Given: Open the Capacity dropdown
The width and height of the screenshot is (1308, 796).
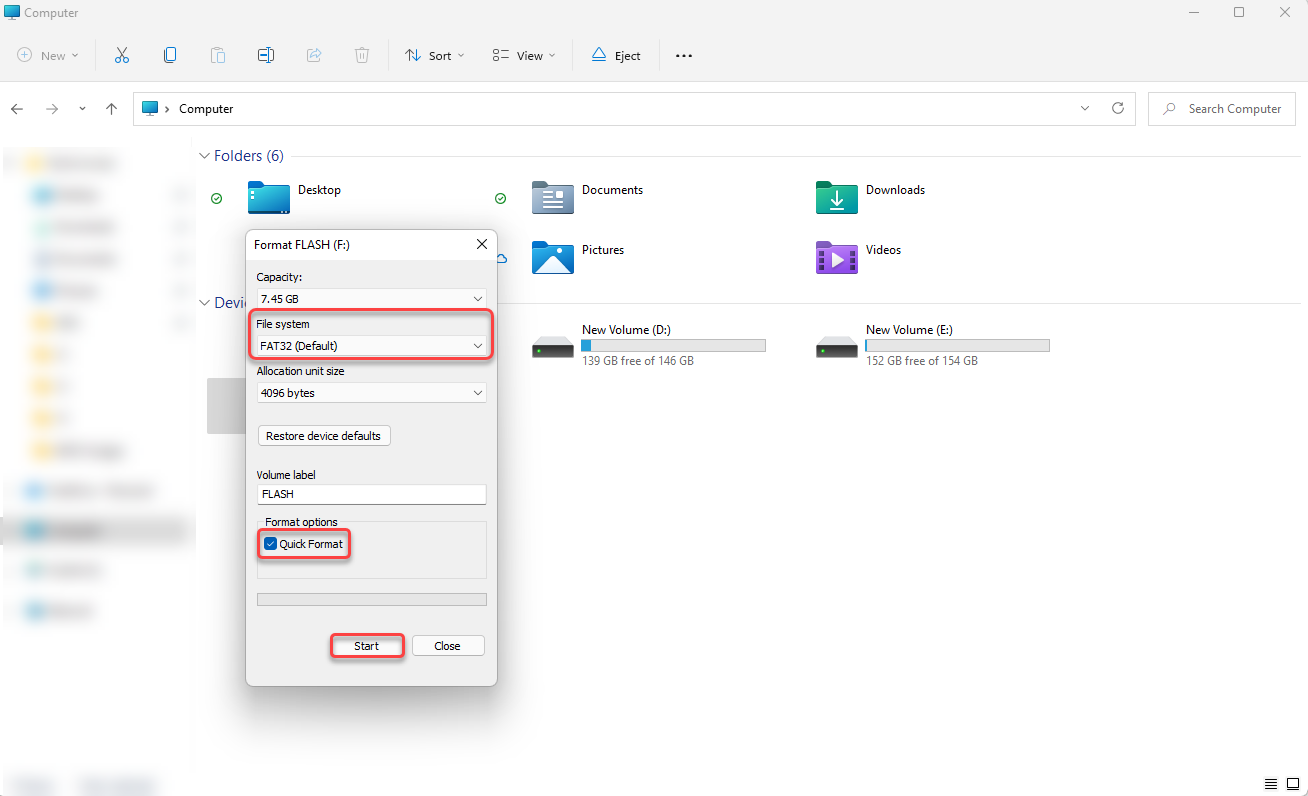Looking at the screenshot, I should [371, 298].
